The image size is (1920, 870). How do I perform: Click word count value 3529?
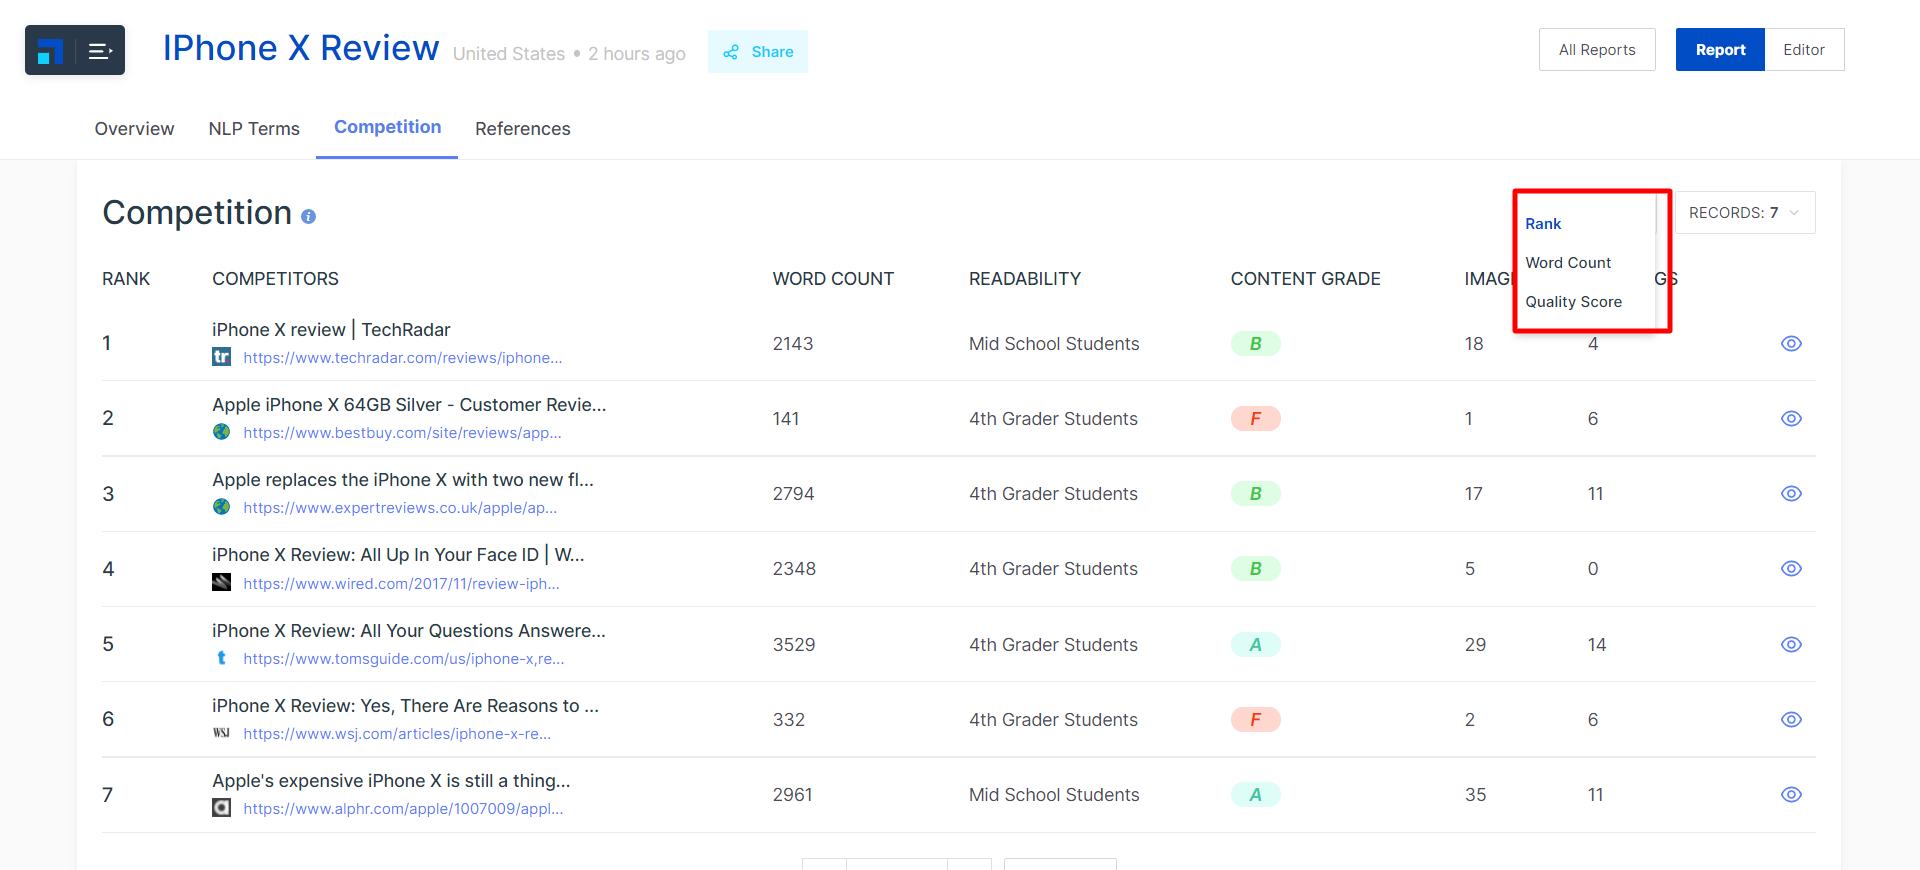pos(794,645)
